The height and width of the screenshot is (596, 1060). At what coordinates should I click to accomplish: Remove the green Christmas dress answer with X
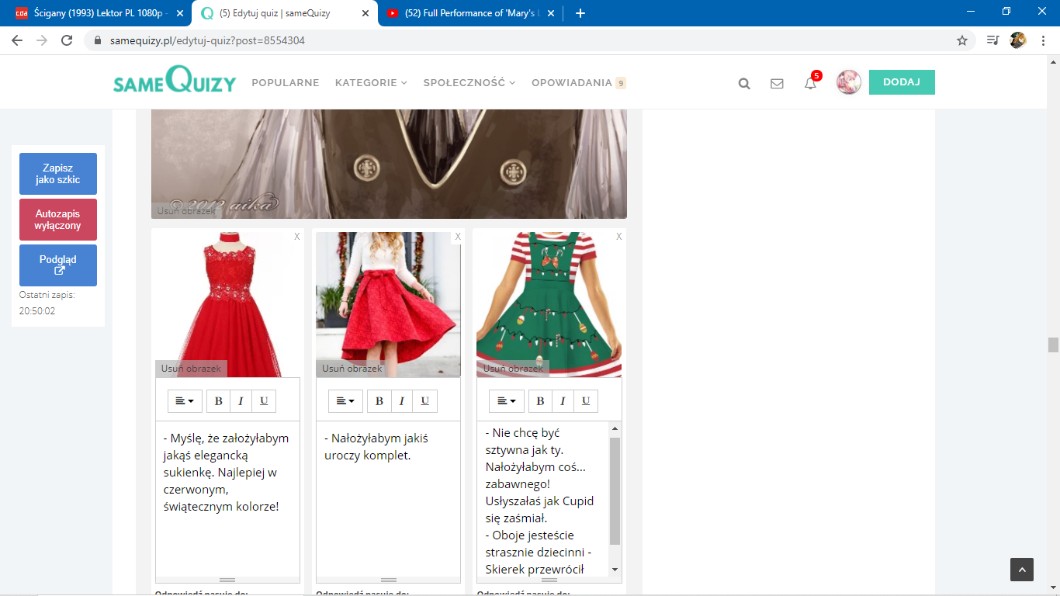tap(619, 237)
